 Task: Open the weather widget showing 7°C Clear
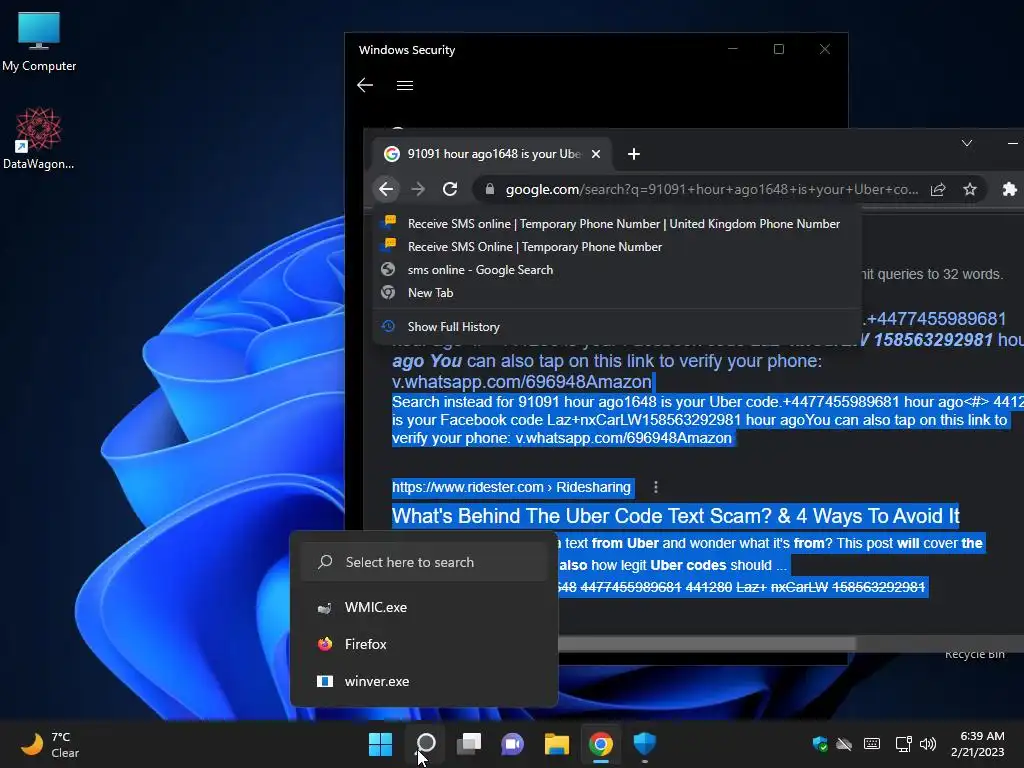pos(49,744)
